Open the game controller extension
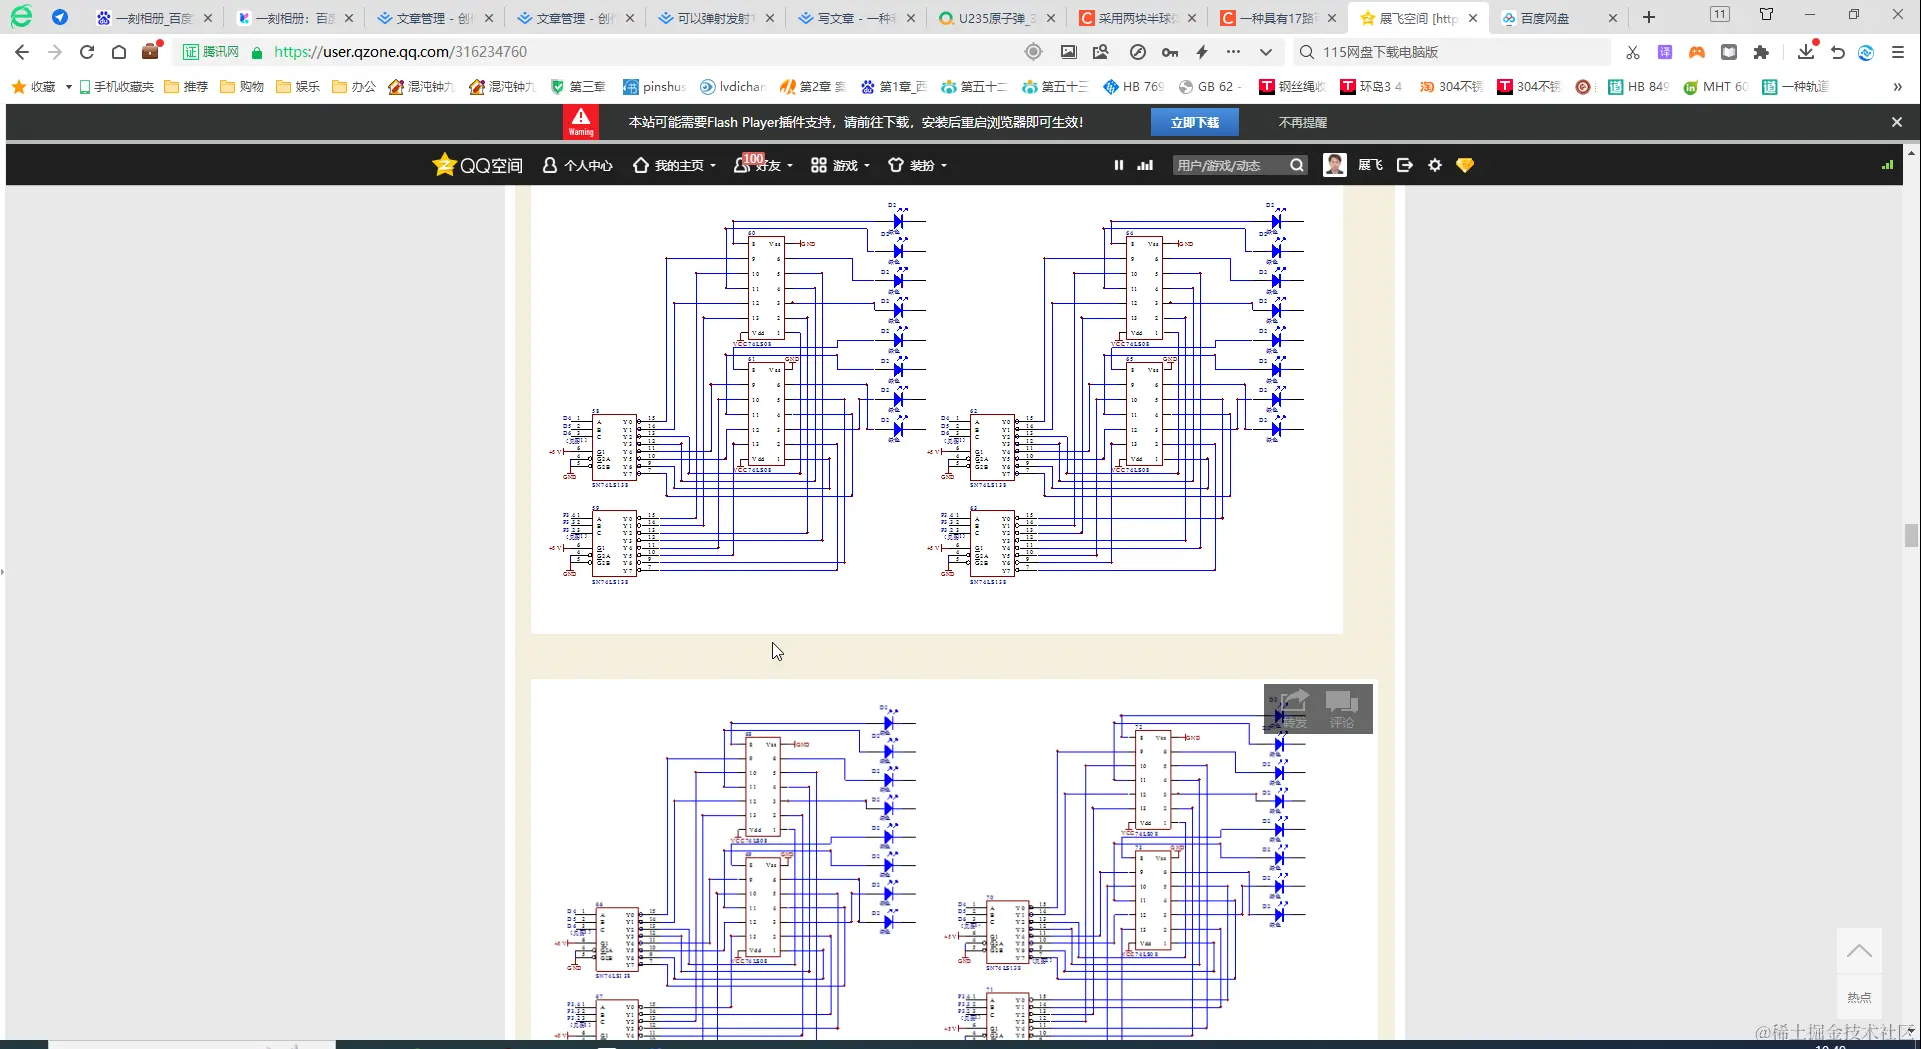This screenshot has width=1921, height=1049. 1697,52
